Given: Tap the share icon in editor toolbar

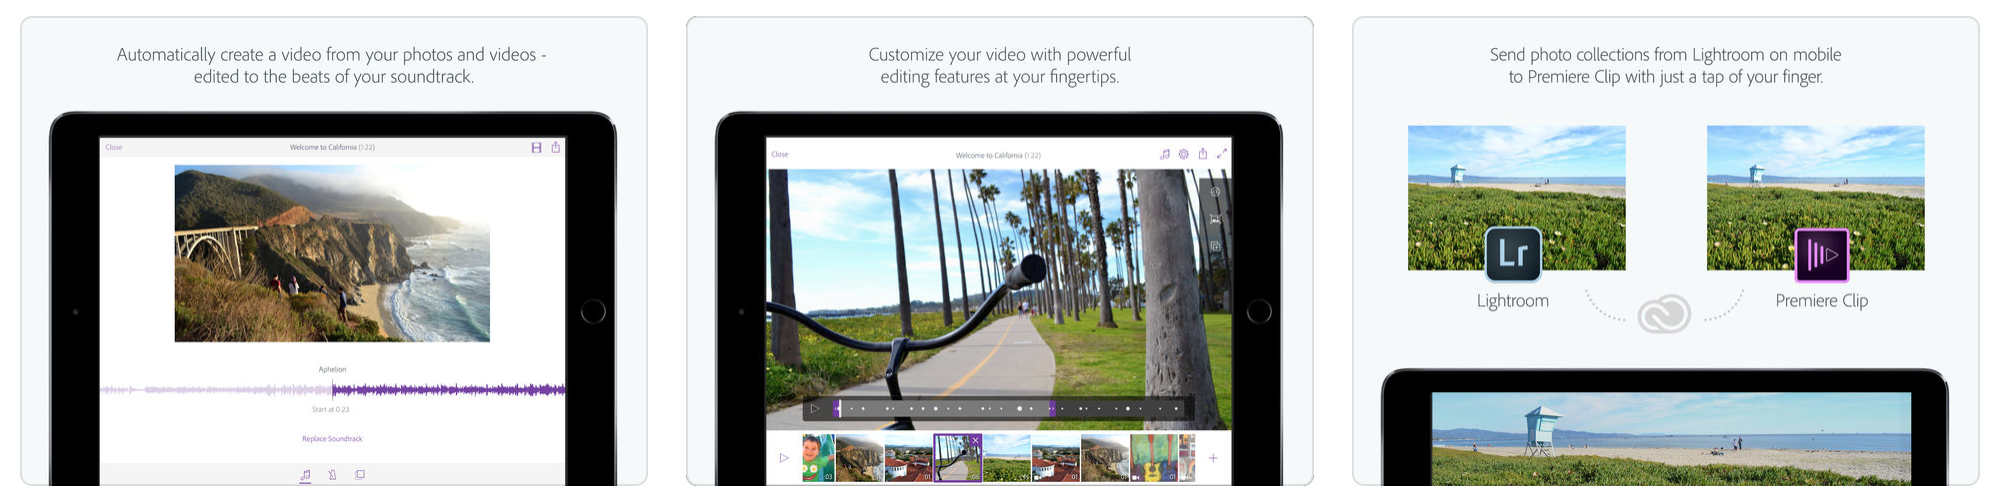Looking at the screenshot, I should 1203,153.
